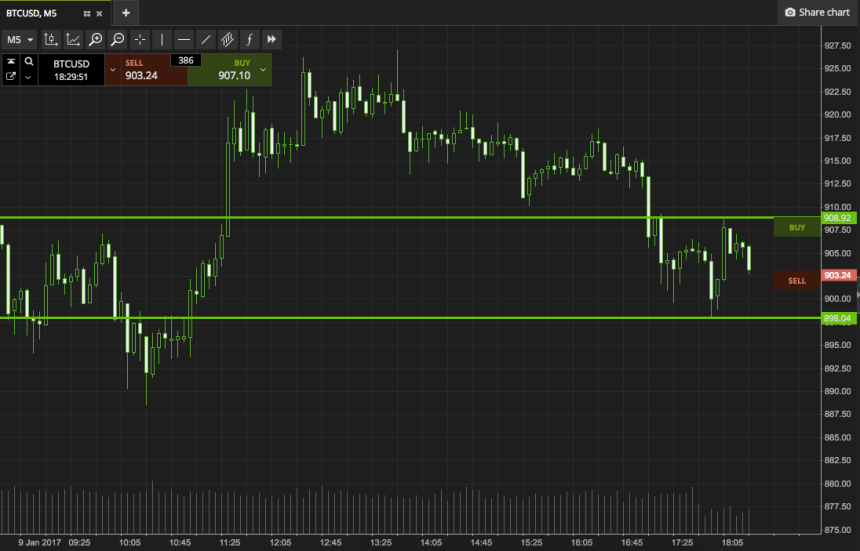The height and width of the screenshot is (551, 860).
Task: Click the SELL label on the chart
Action: click(797, 281)
